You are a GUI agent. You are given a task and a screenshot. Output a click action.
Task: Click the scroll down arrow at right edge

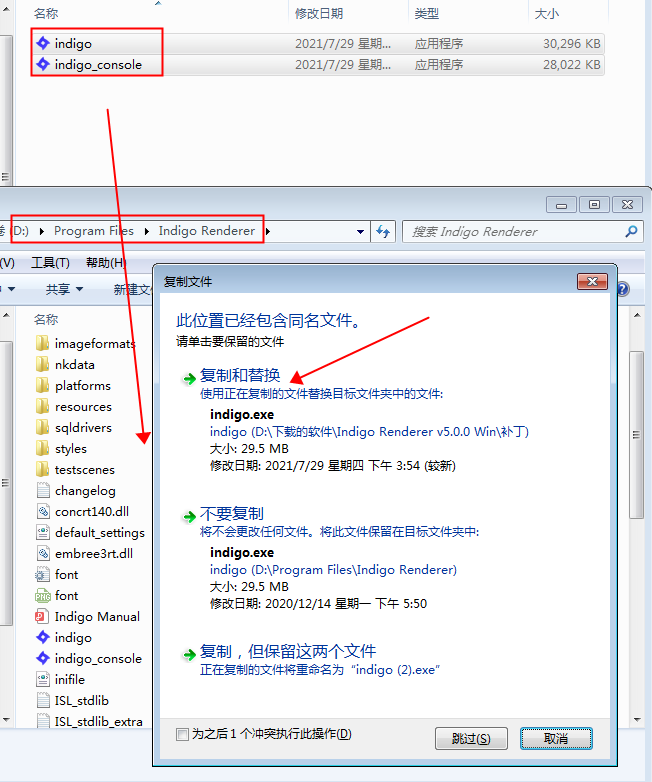(x=637, y=720)
